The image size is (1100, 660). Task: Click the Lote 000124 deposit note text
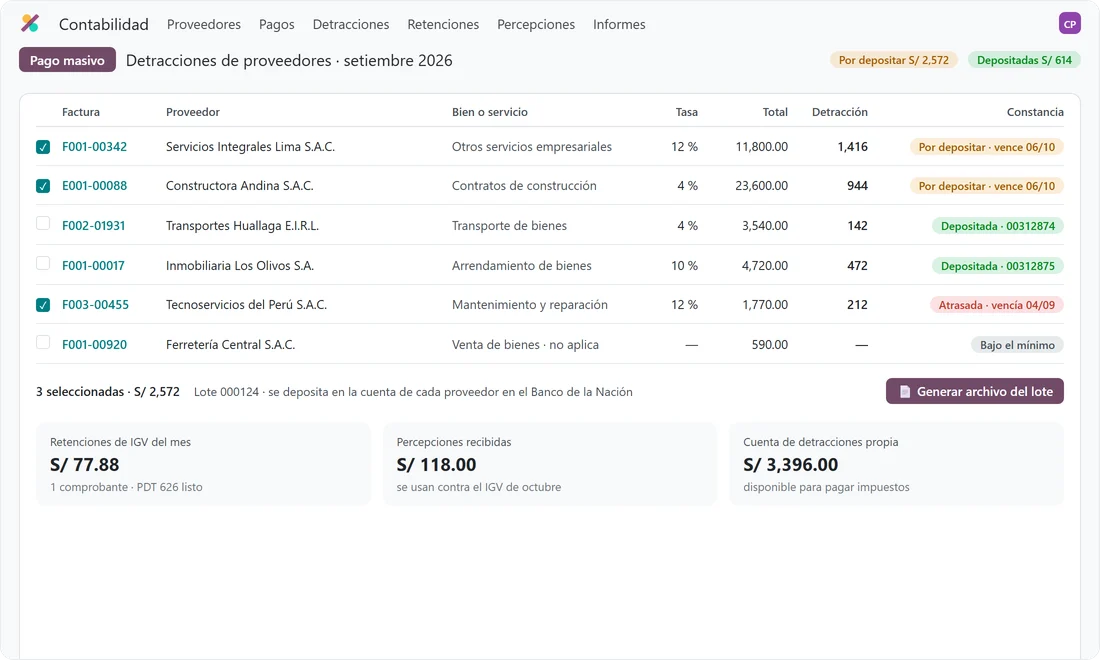click(413, 392)
